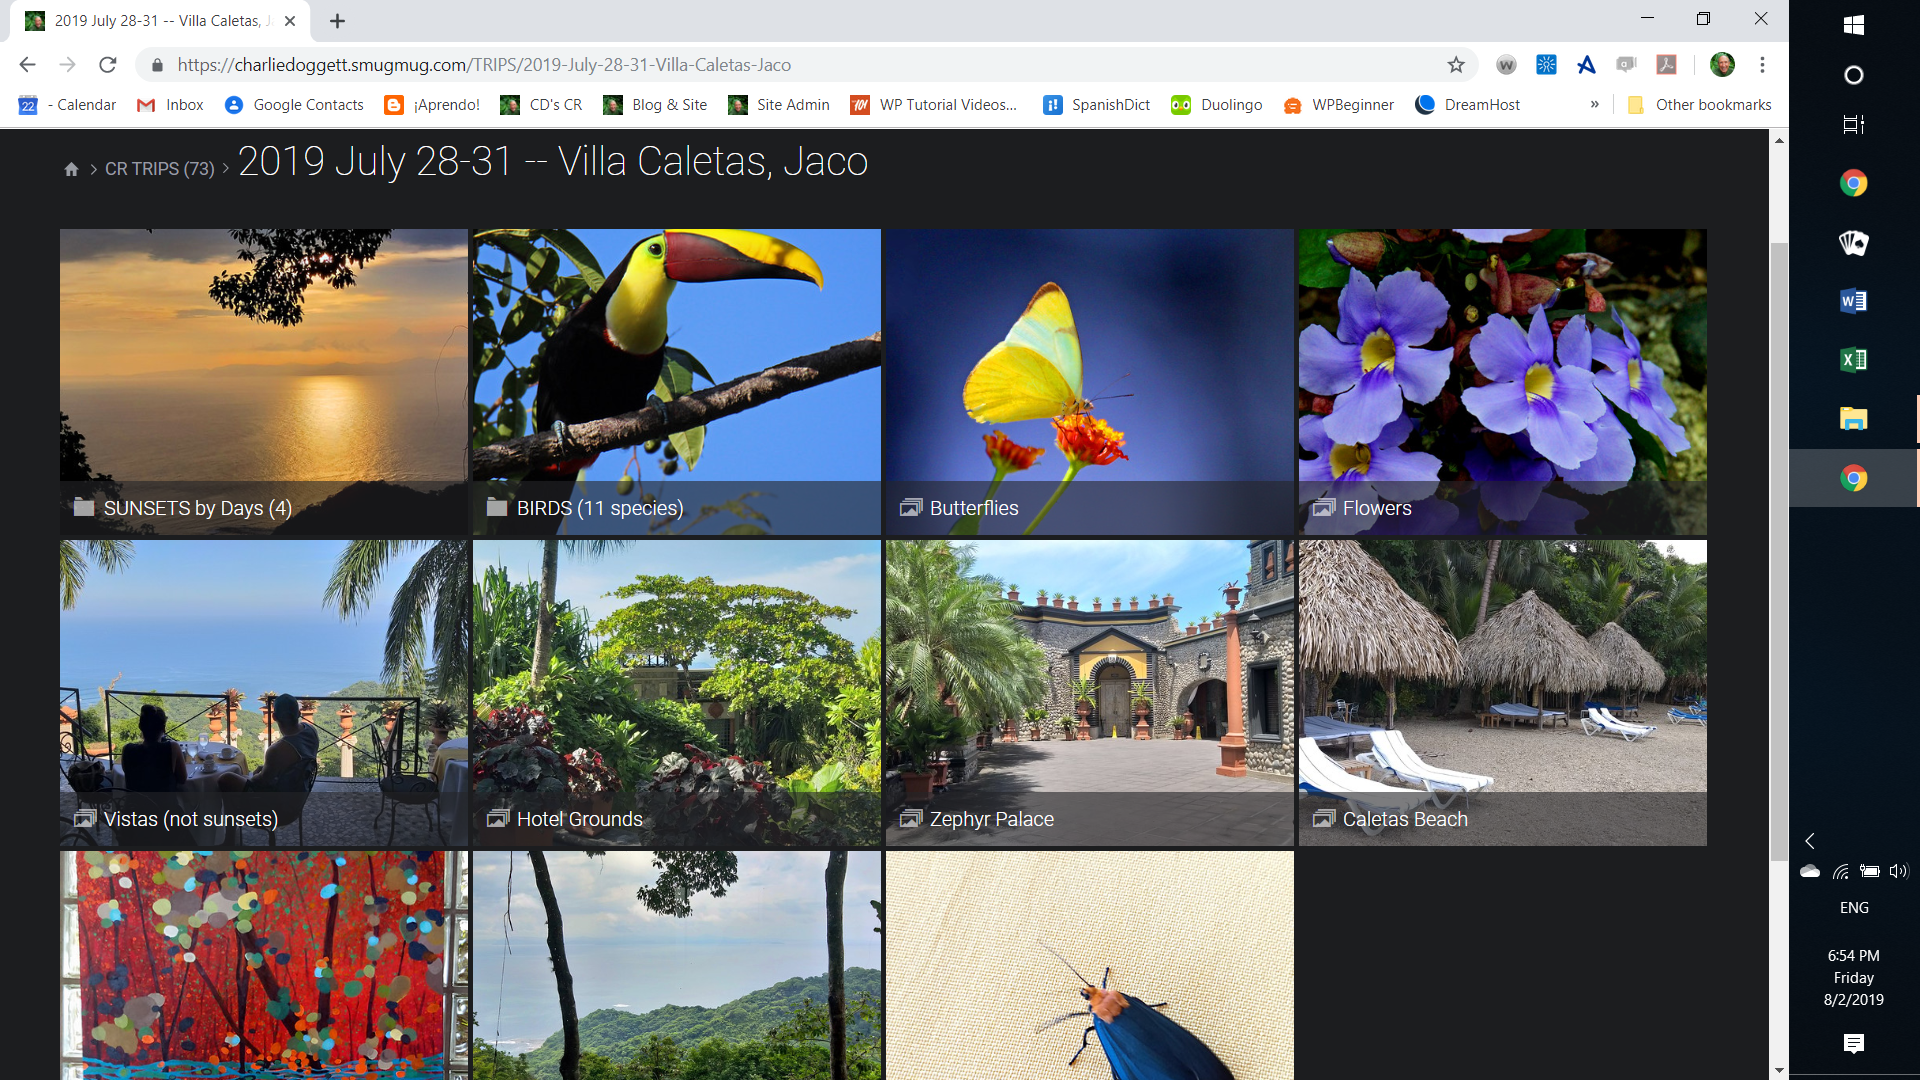Open Google Contacts bookmark

[x=294, y=105]
